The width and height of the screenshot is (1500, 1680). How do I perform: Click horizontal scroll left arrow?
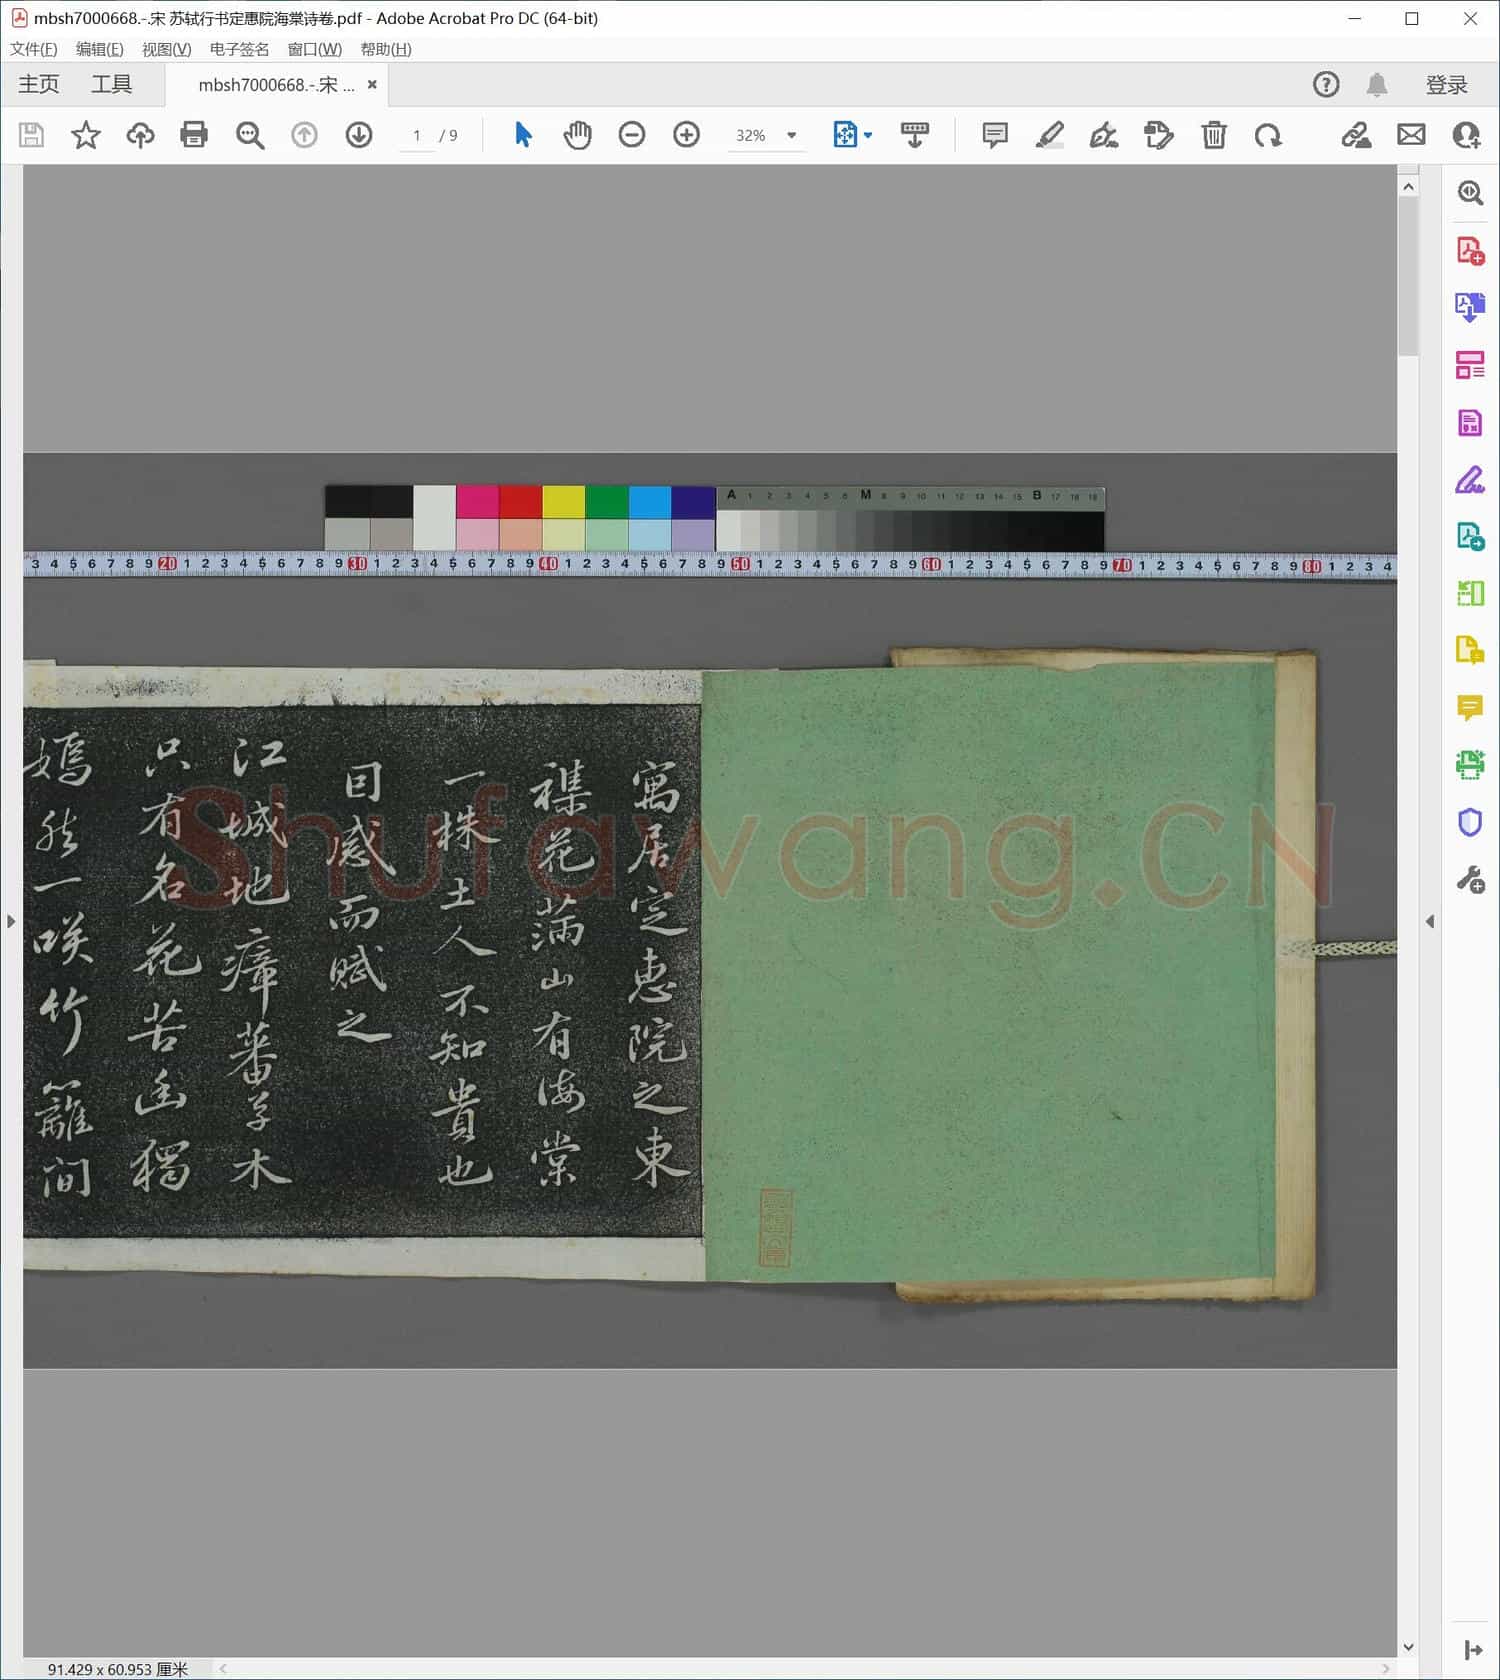[223, 1668]
